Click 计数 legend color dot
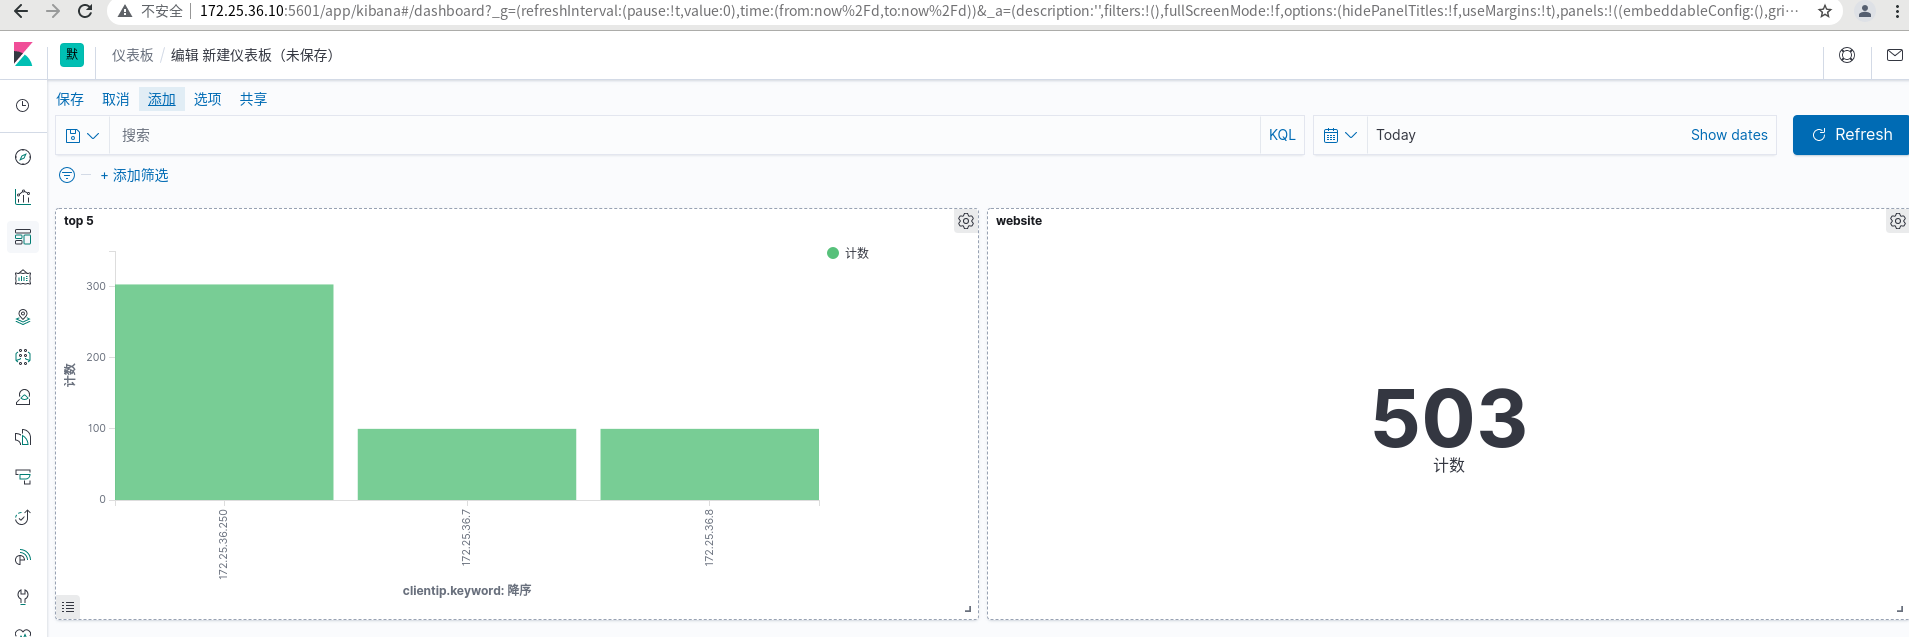 [833, 253]
